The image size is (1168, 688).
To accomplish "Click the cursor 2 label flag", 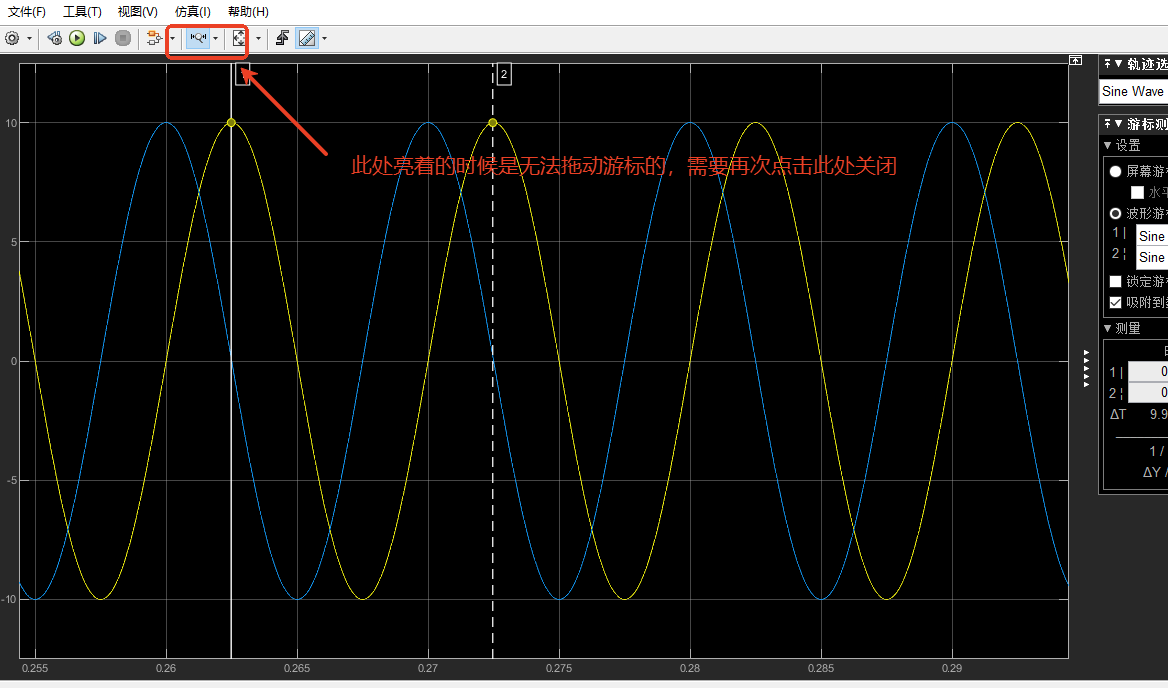I will 504,74.
